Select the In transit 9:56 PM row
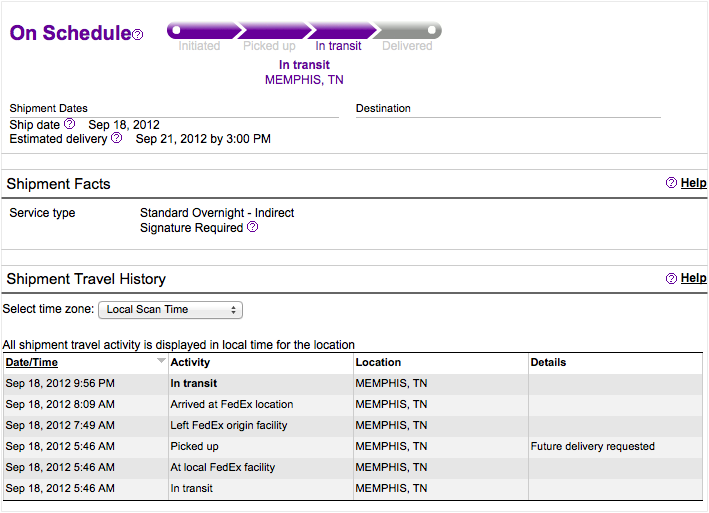 (x=353, y=384)
